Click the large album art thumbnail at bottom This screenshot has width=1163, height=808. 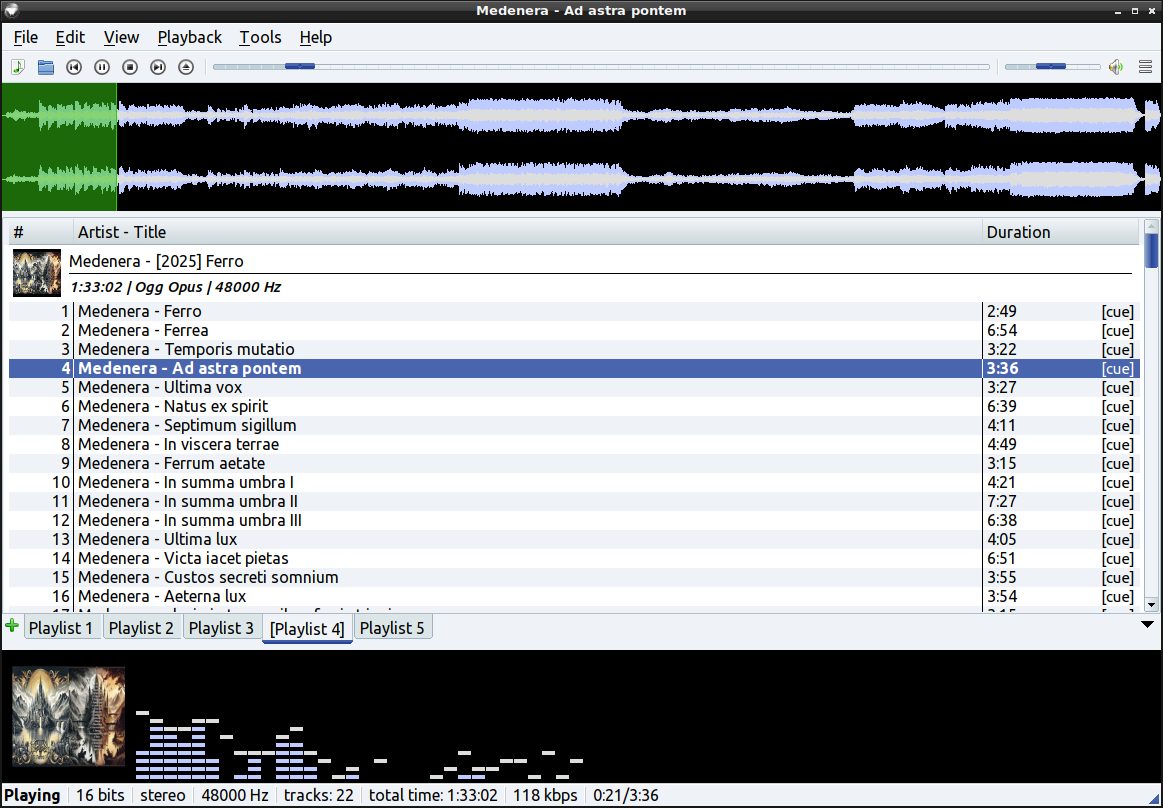(69, 716)
